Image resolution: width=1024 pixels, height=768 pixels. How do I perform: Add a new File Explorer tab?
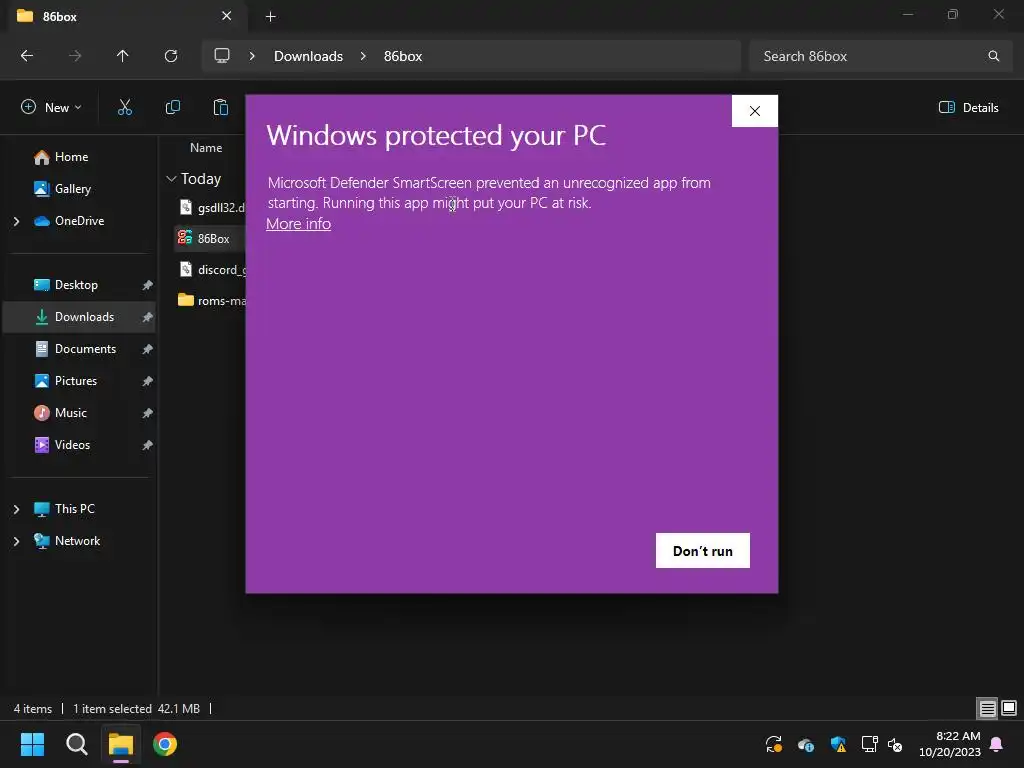(x=270, y=17)
